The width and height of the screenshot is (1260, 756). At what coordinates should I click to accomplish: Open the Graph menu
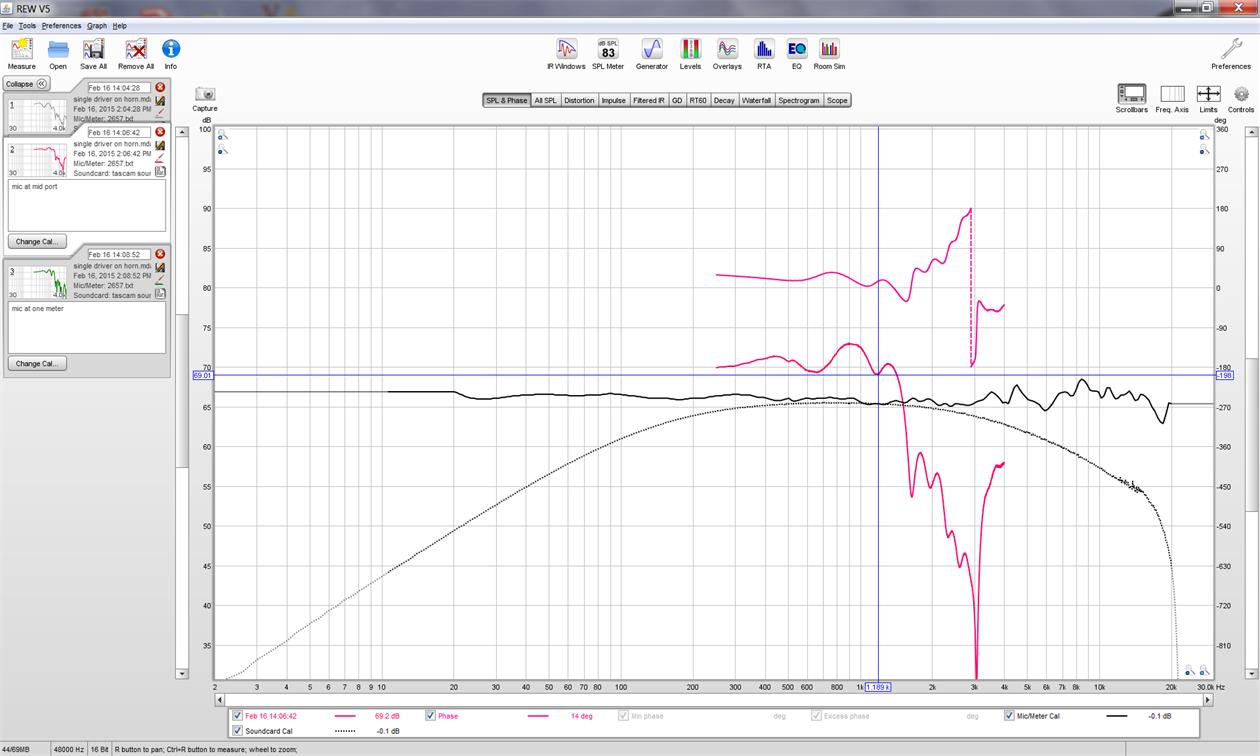(x=96, y=26)
